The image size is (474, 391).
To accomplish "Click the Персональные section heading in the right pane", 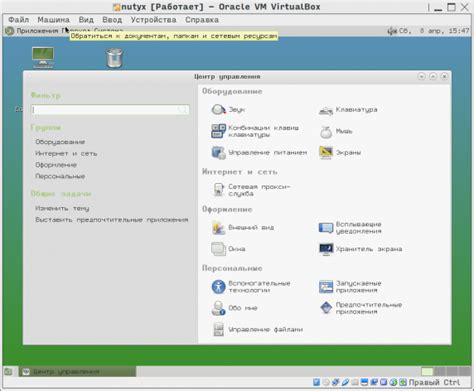I will pos(232,268).
